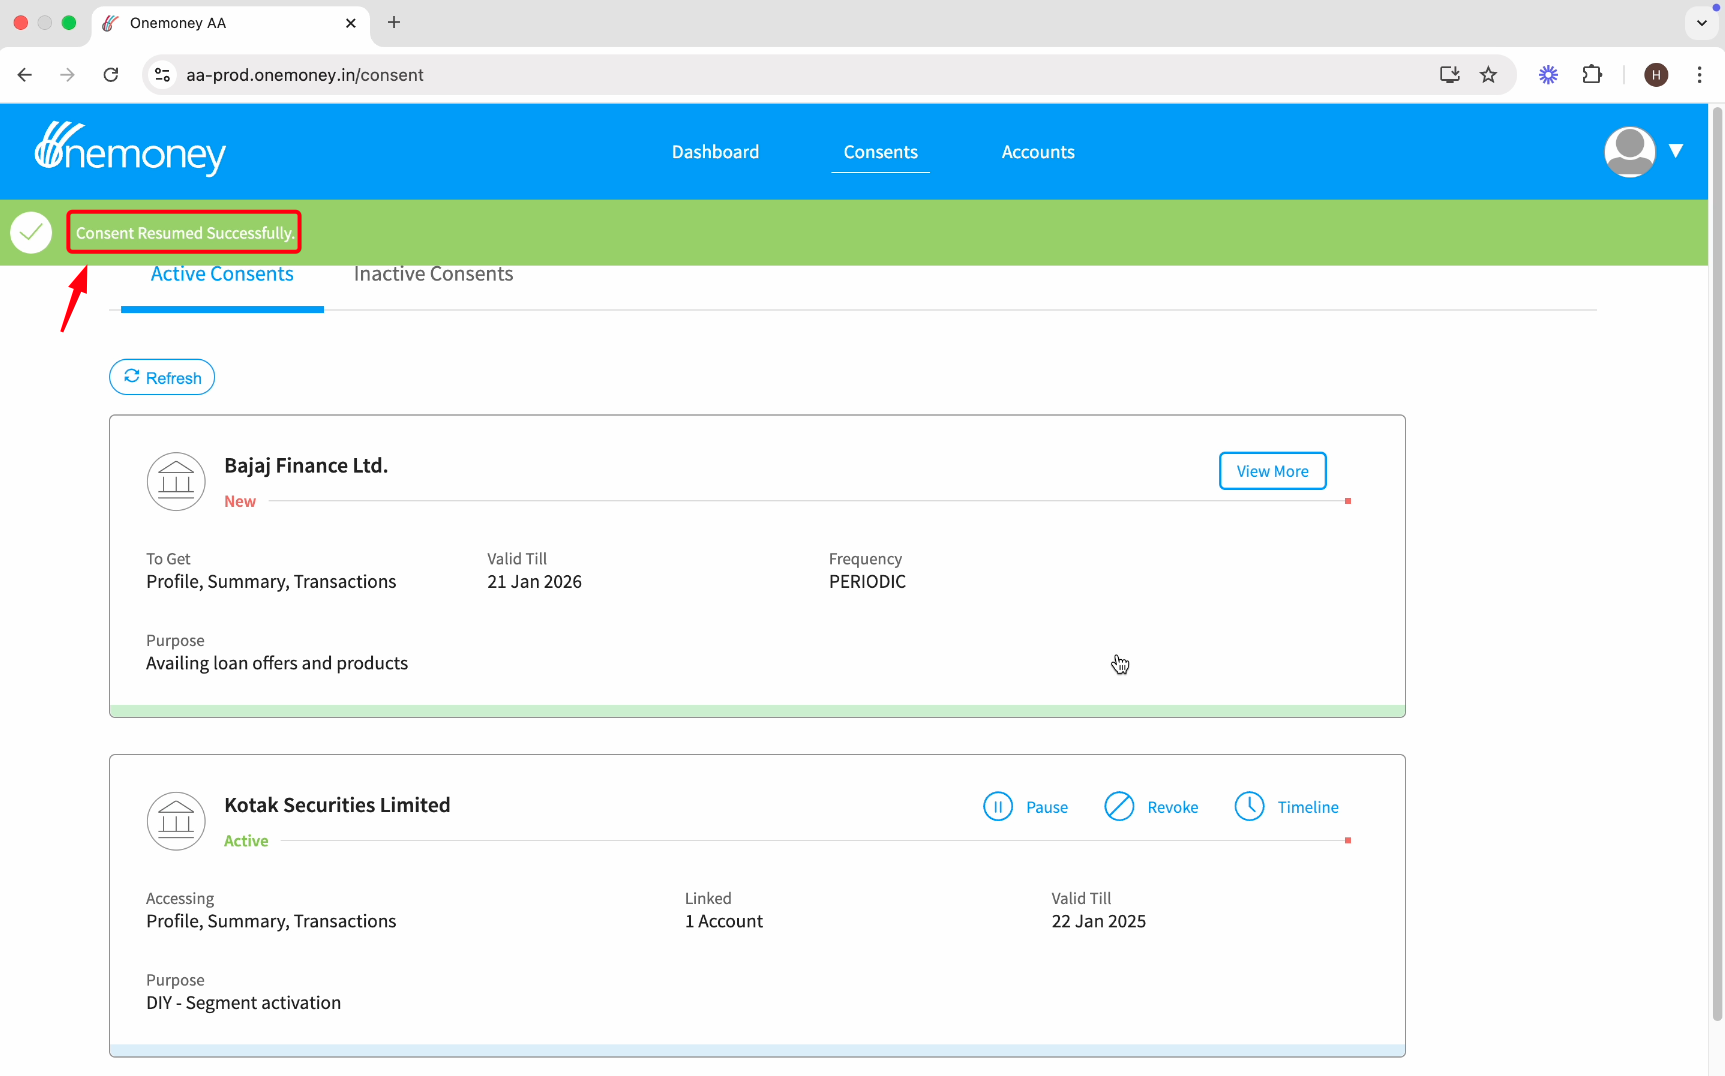This screenshot has width=1725, height=1076.
Task: Click View More on Bajaj Finance
Action: [1272, 471]
